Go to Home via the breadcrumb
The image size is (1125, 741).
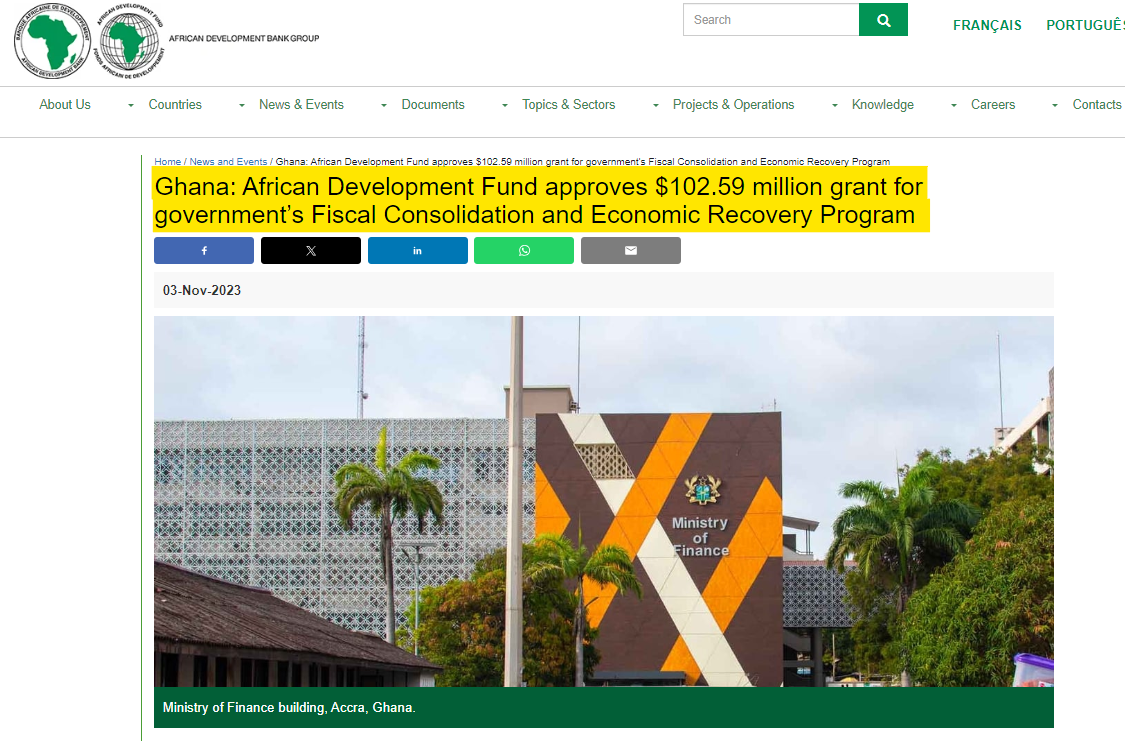(167, 162)
